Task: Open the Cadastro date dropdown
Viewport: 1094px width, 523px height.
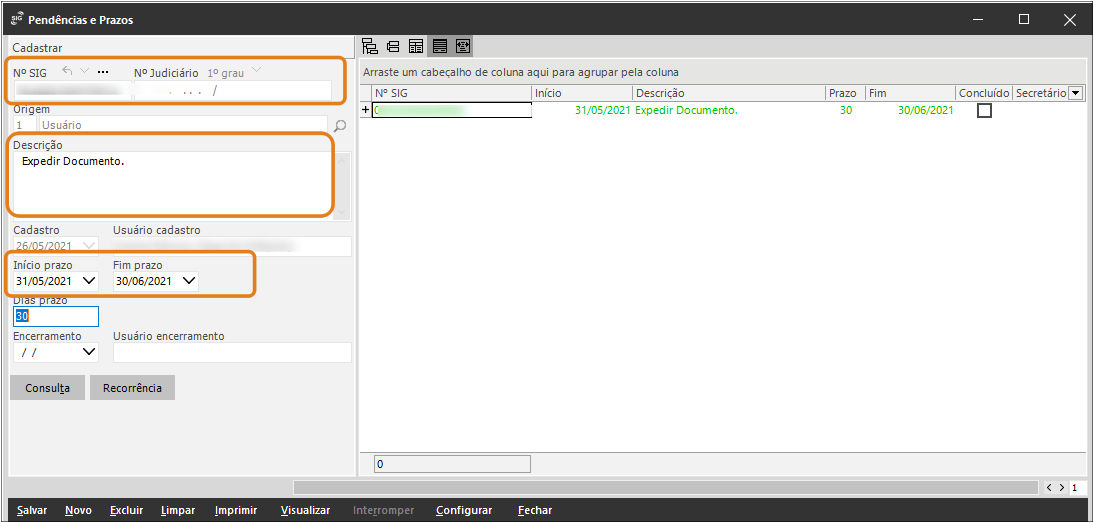Action: (89, 245)
